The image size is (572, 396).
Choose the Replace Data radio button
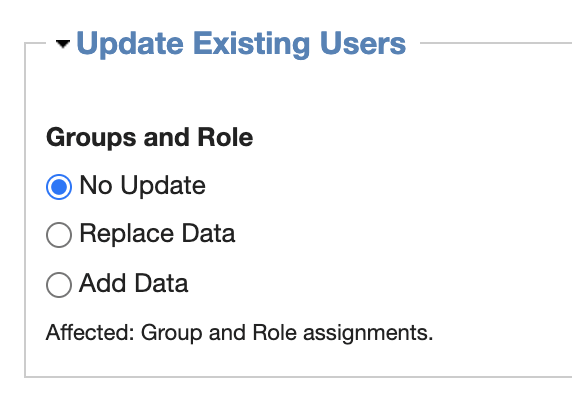point(59,235)
